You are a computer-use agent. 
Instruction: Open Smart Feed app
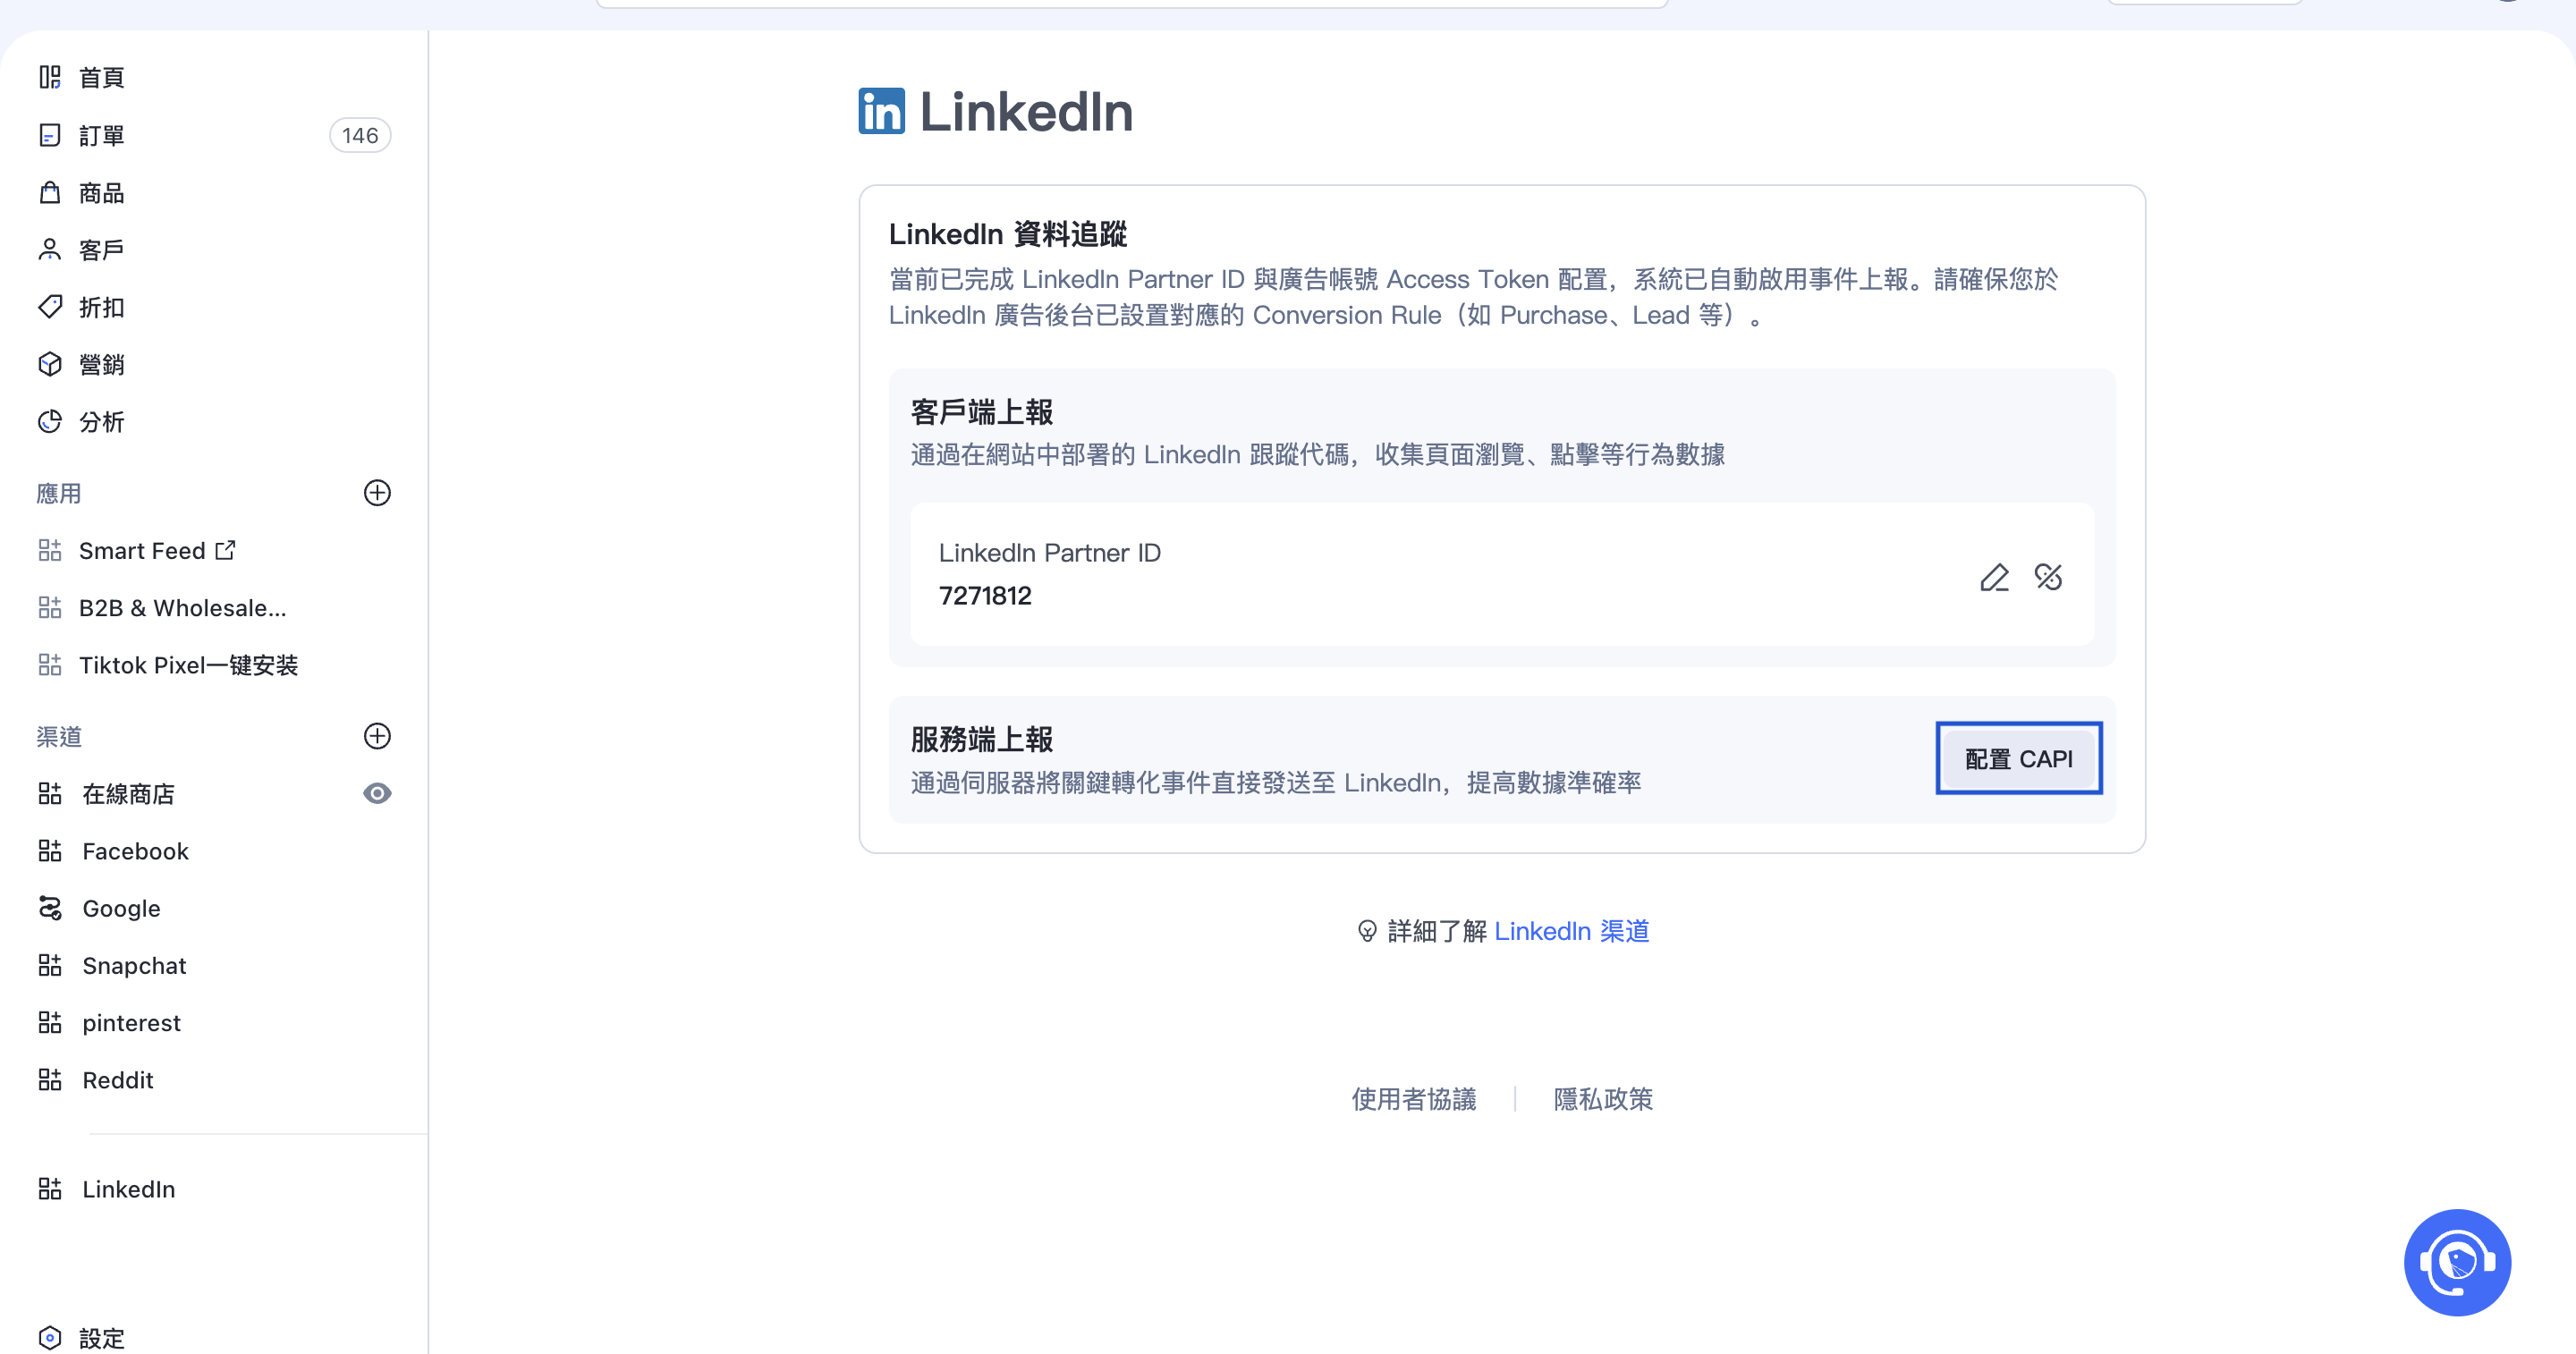142,551
